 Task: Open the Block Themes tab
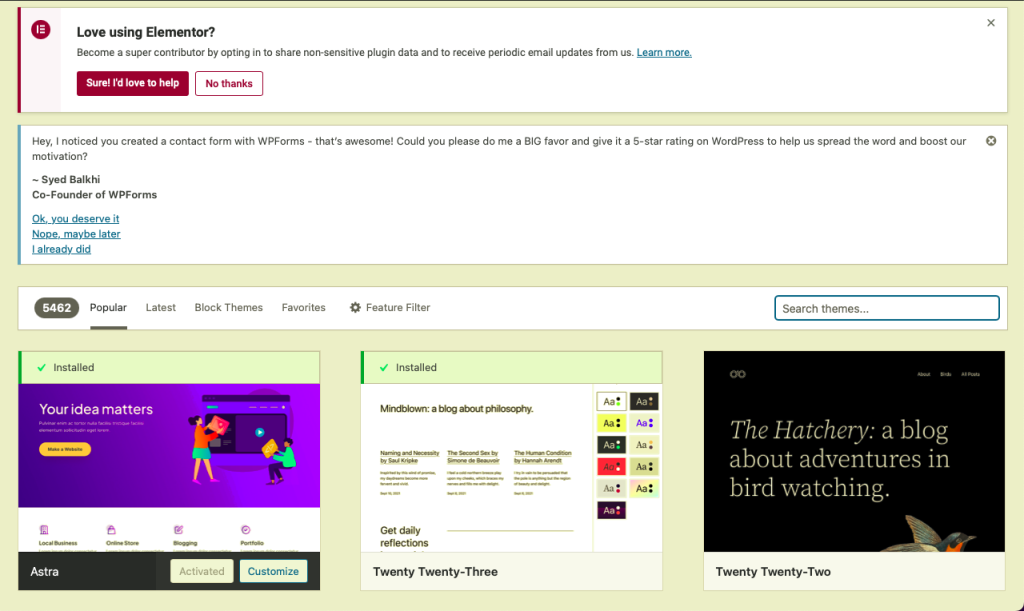[x=228, y=308]
